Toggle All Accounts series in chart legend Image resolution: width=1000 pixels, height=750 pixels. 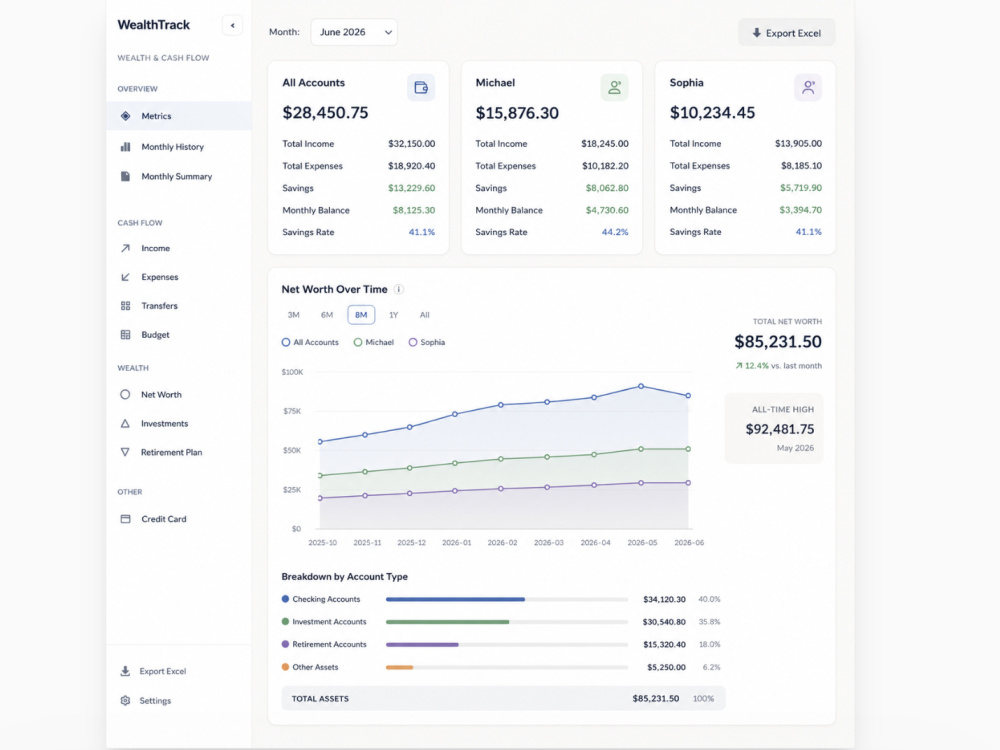(310, 342)
